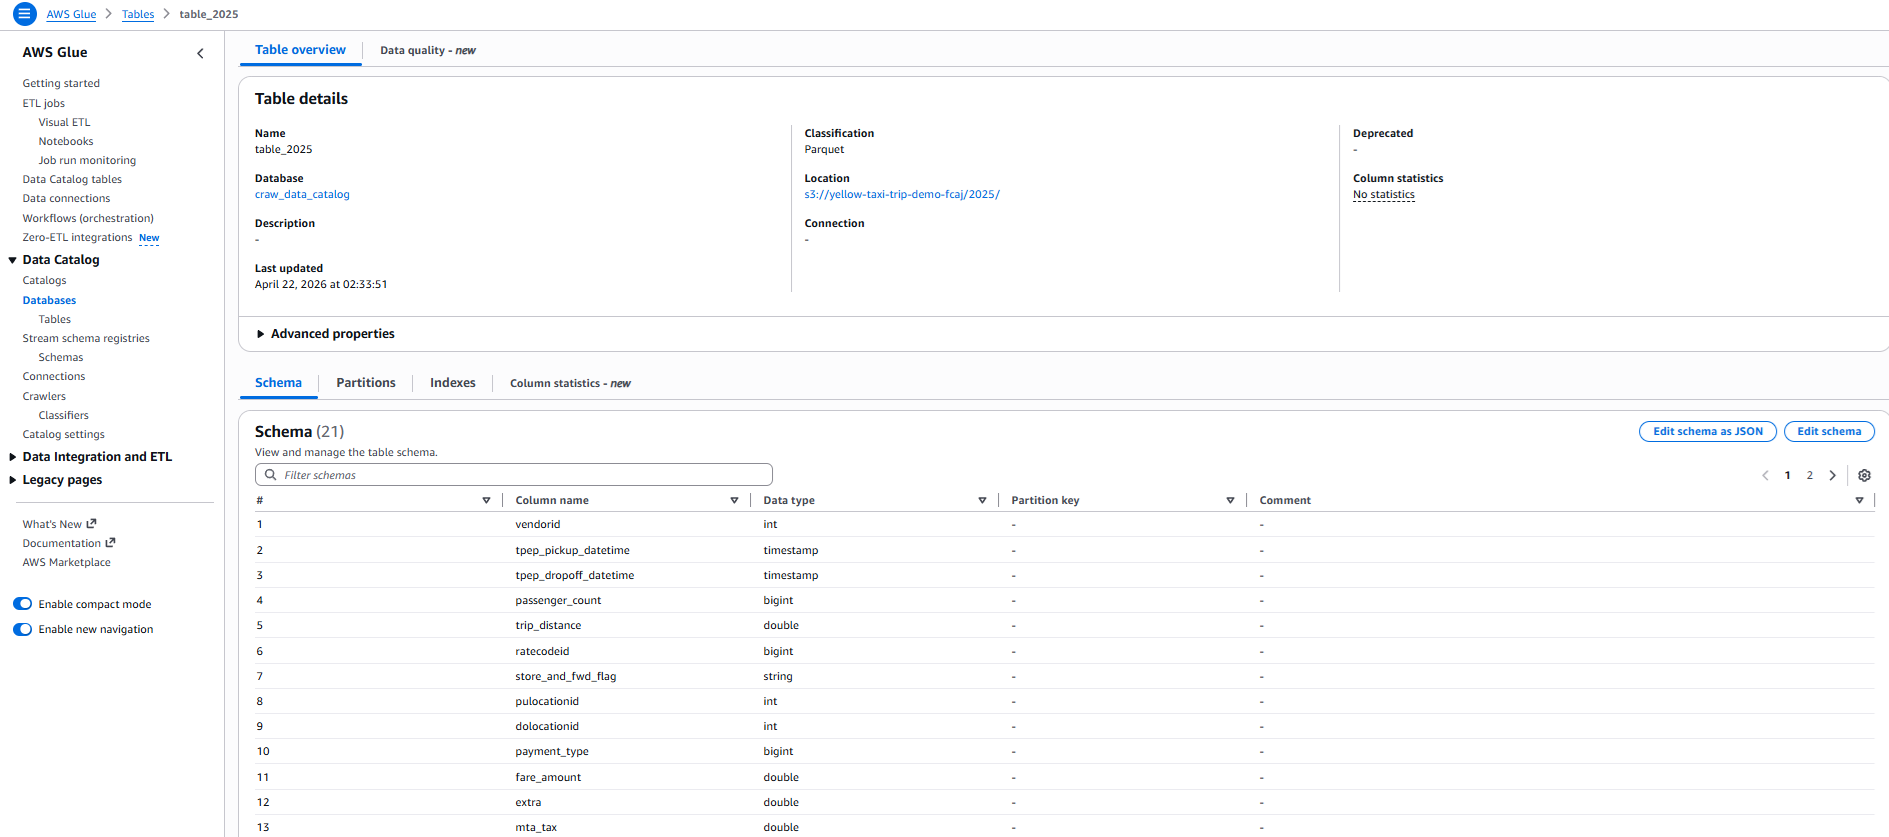Screen dimensions: 1889x837
Task: Click the Documentation external link icon
Action: [110, 542]
